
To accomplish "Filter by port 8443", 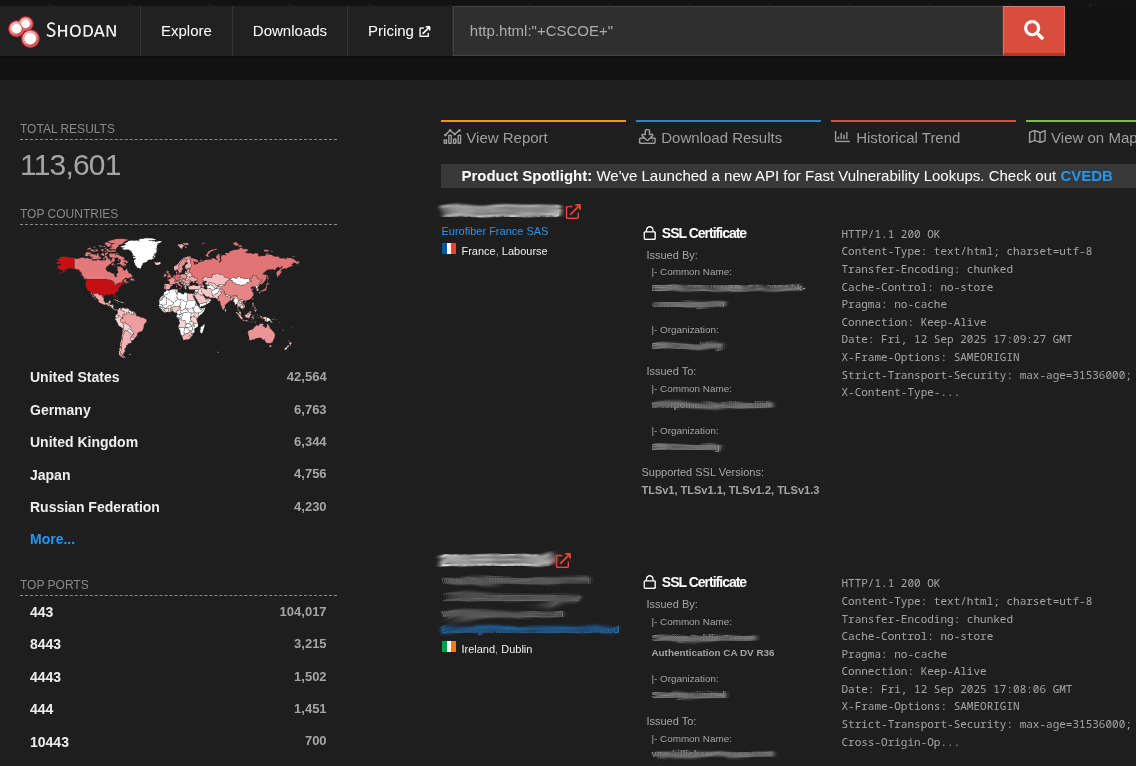I will pyautogui.click(x=178, y=644).
